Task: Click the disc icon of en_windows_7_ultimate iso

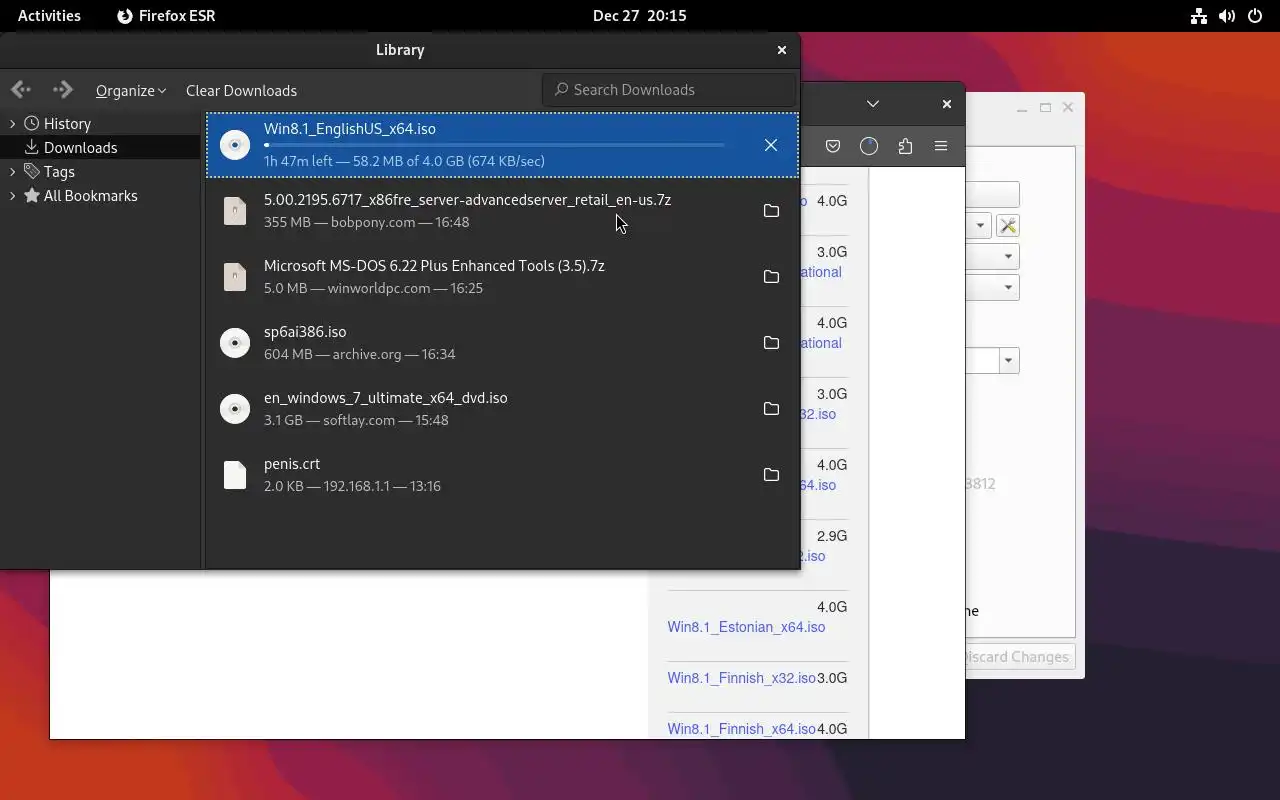Action: (x=235, y=409)
